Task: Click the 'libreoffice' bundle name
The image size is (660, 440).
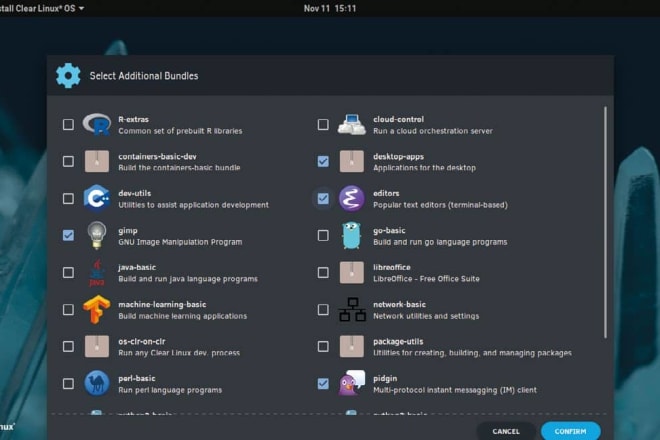Action: (x=391, y=267)
